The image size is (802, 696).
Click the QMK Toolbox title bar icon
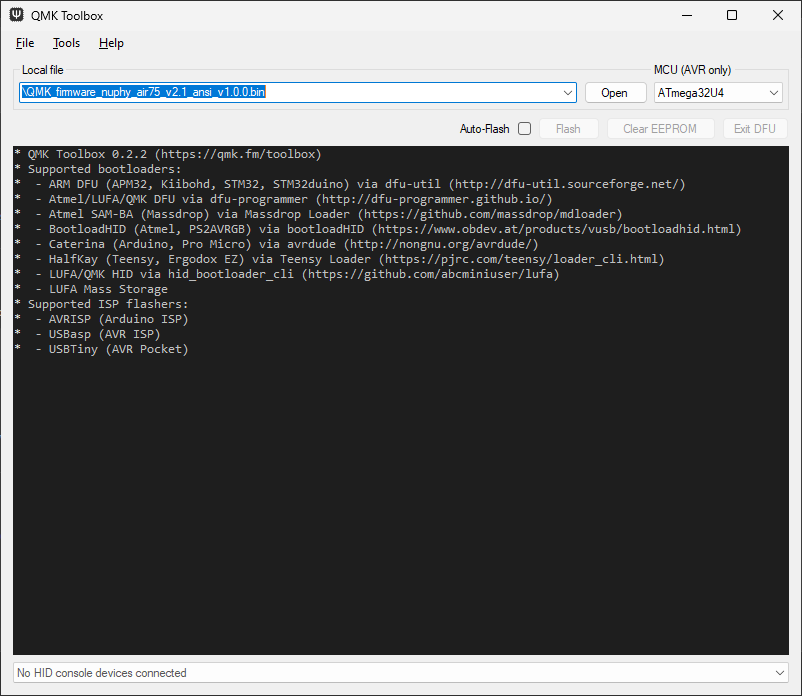16,15
